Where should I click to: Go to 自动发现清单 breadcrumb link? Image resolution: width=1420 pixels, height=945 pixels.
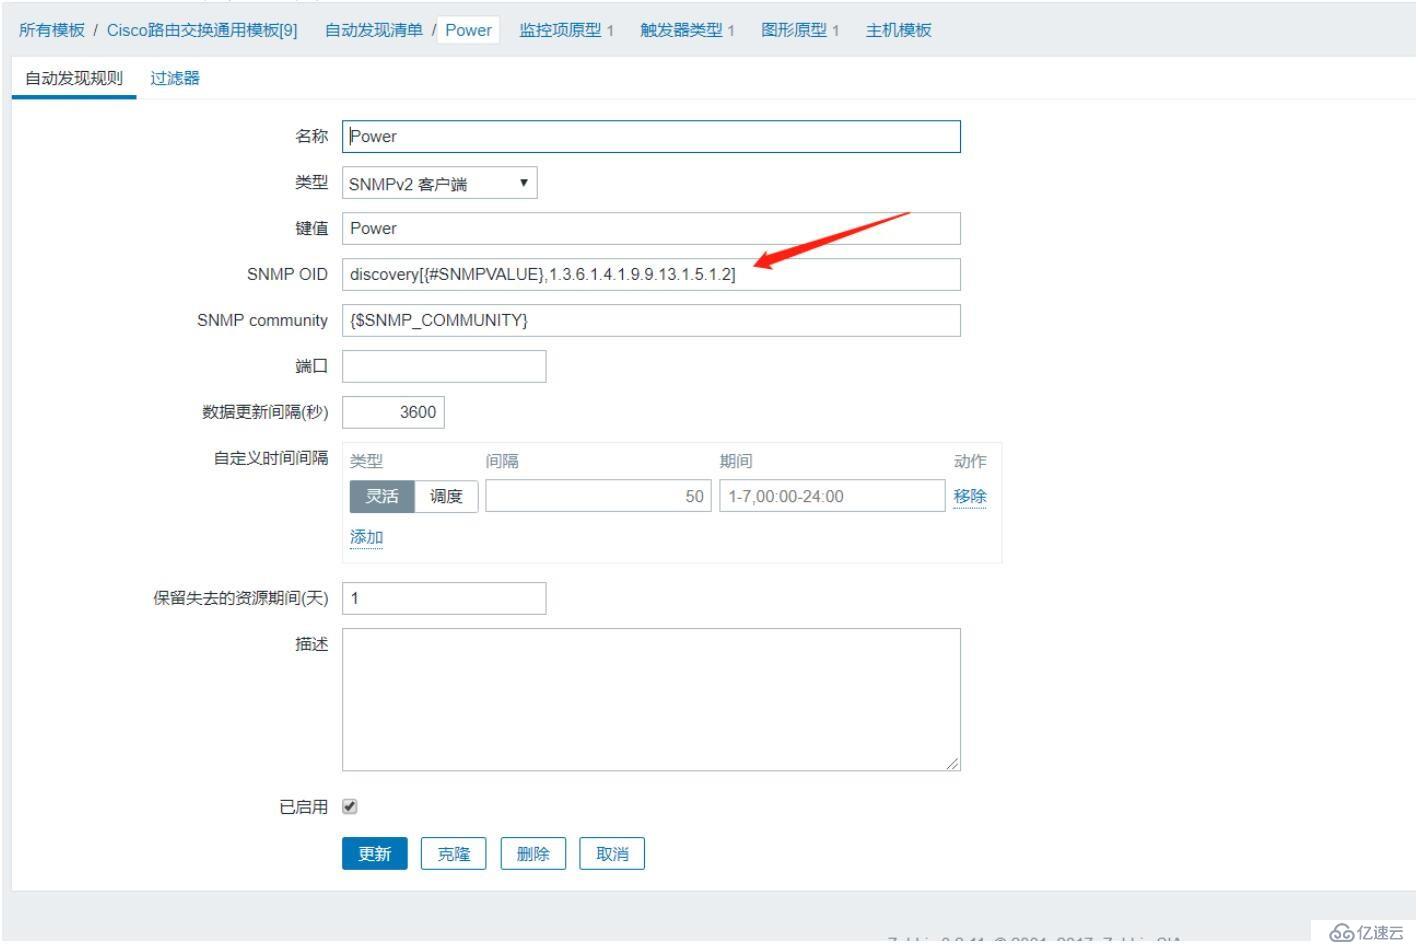pos(374,30)
